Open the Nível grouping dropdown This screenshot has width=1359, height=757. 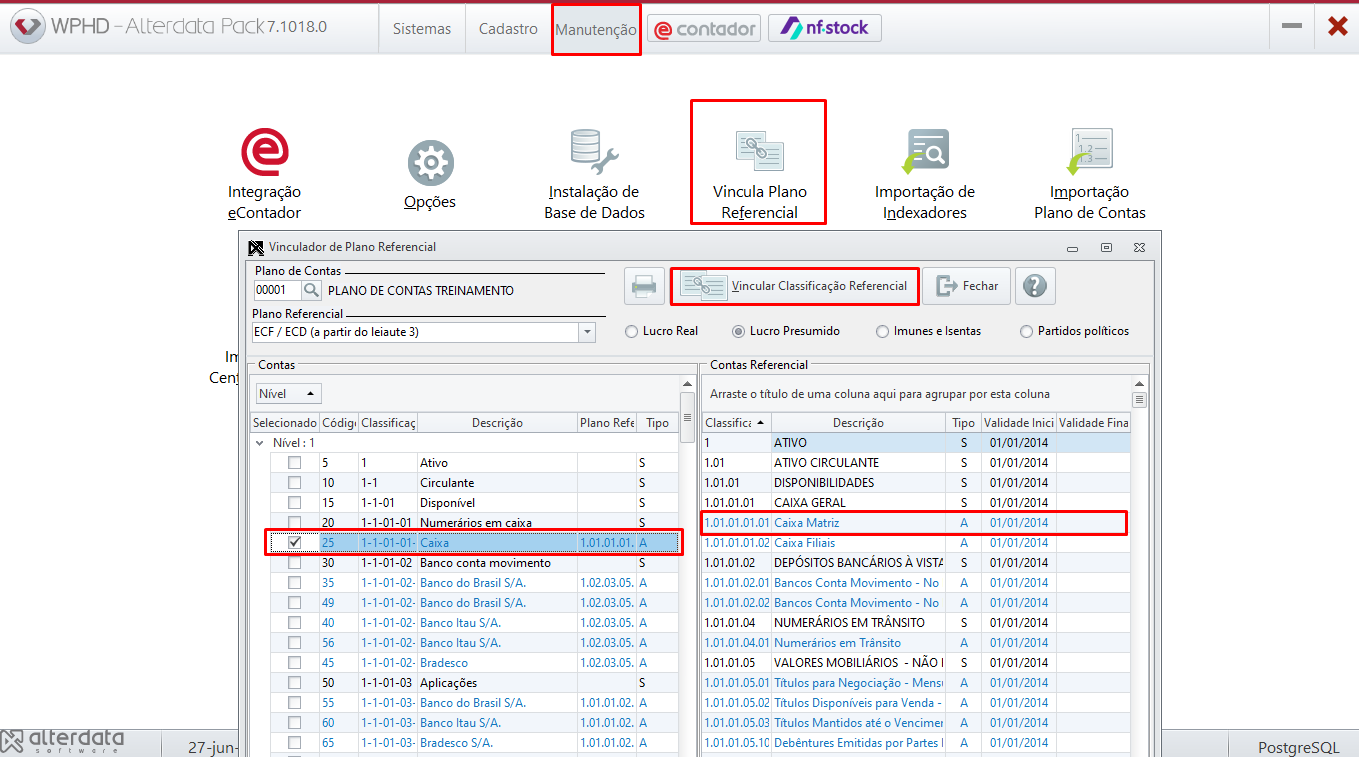[289, 394]
